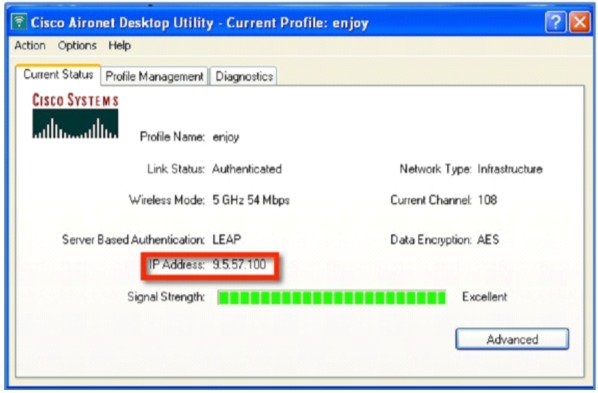The image size is (598, 393).
Task: Close the Aironet Desktop Utility window
Action: click(580, 22)
